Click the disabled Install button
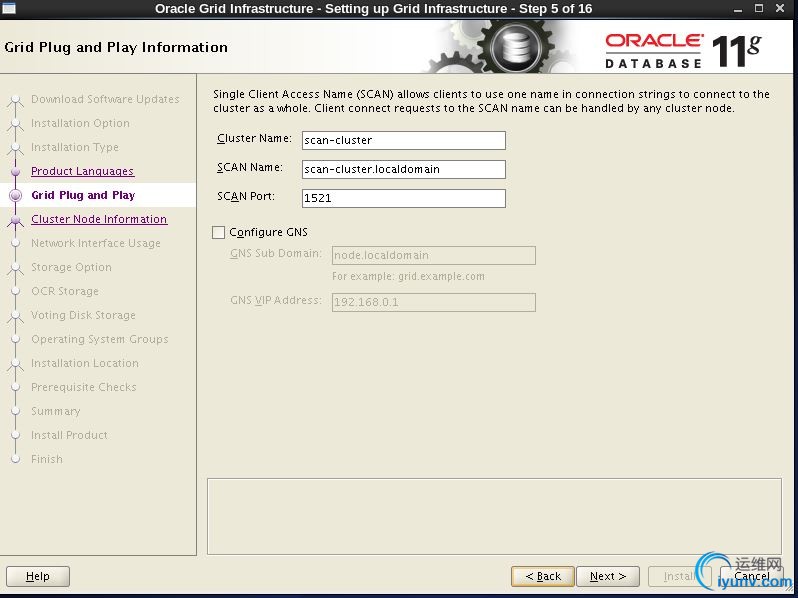The width and height of the screenshot is (798, 598). 679,577
